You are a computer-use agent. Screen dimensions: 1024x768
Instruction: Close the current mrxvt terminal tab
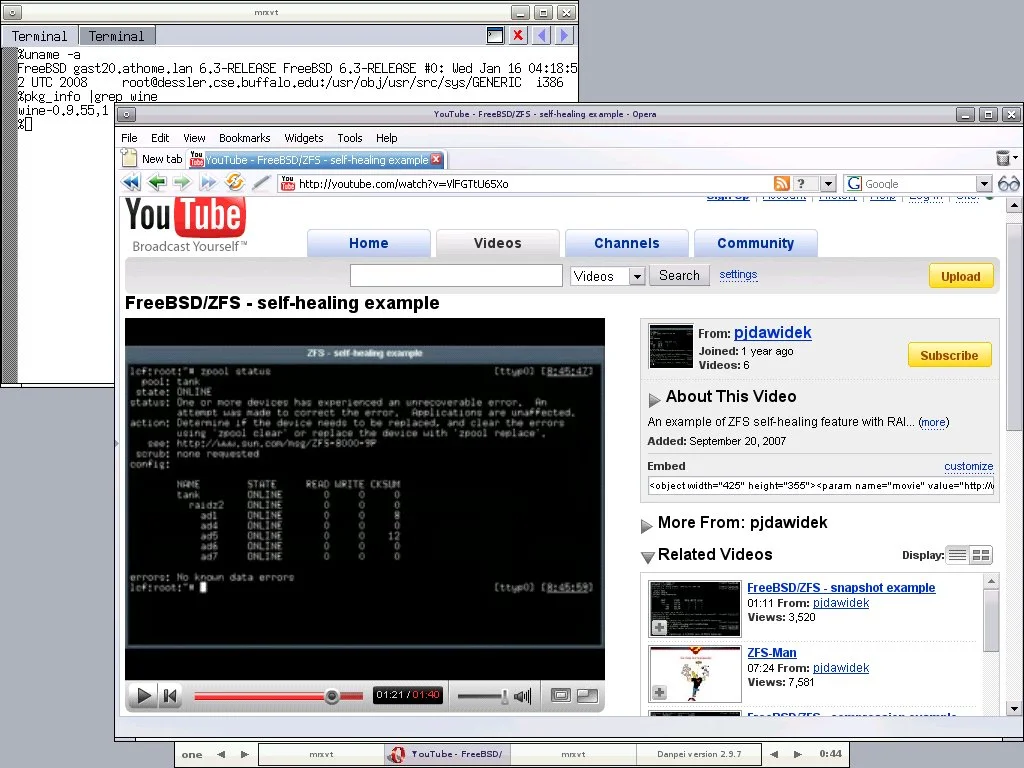(x=518, y=35)
